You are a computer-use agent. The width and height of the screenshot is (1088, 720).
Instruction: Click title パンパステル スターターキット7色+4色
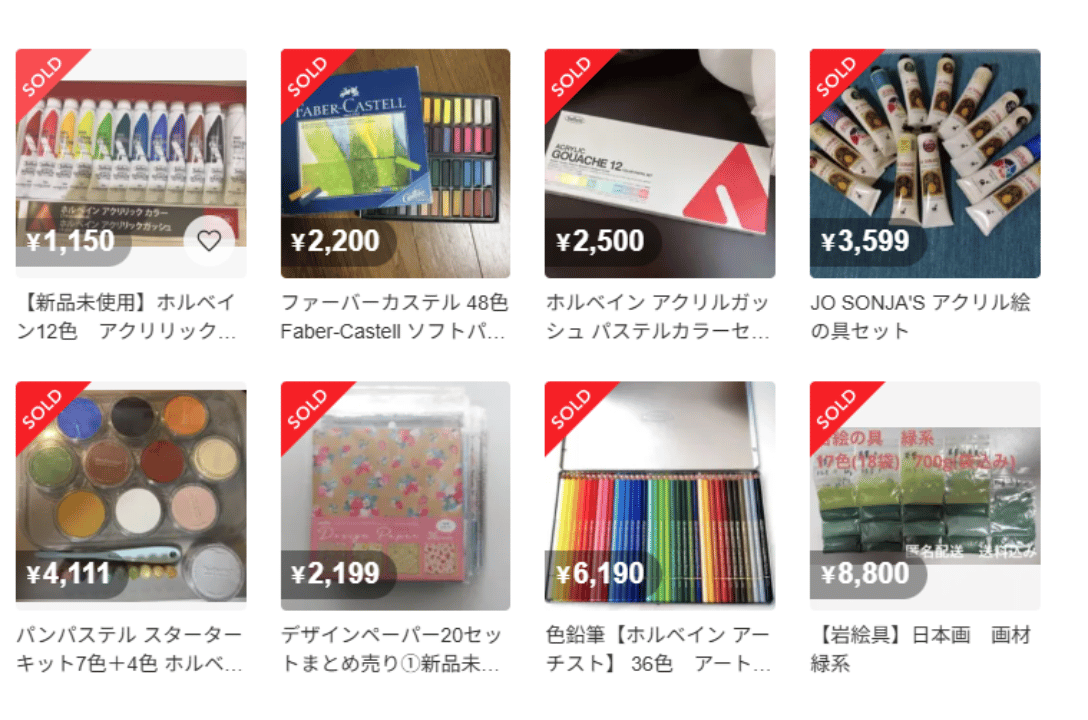tap(130, 649)
